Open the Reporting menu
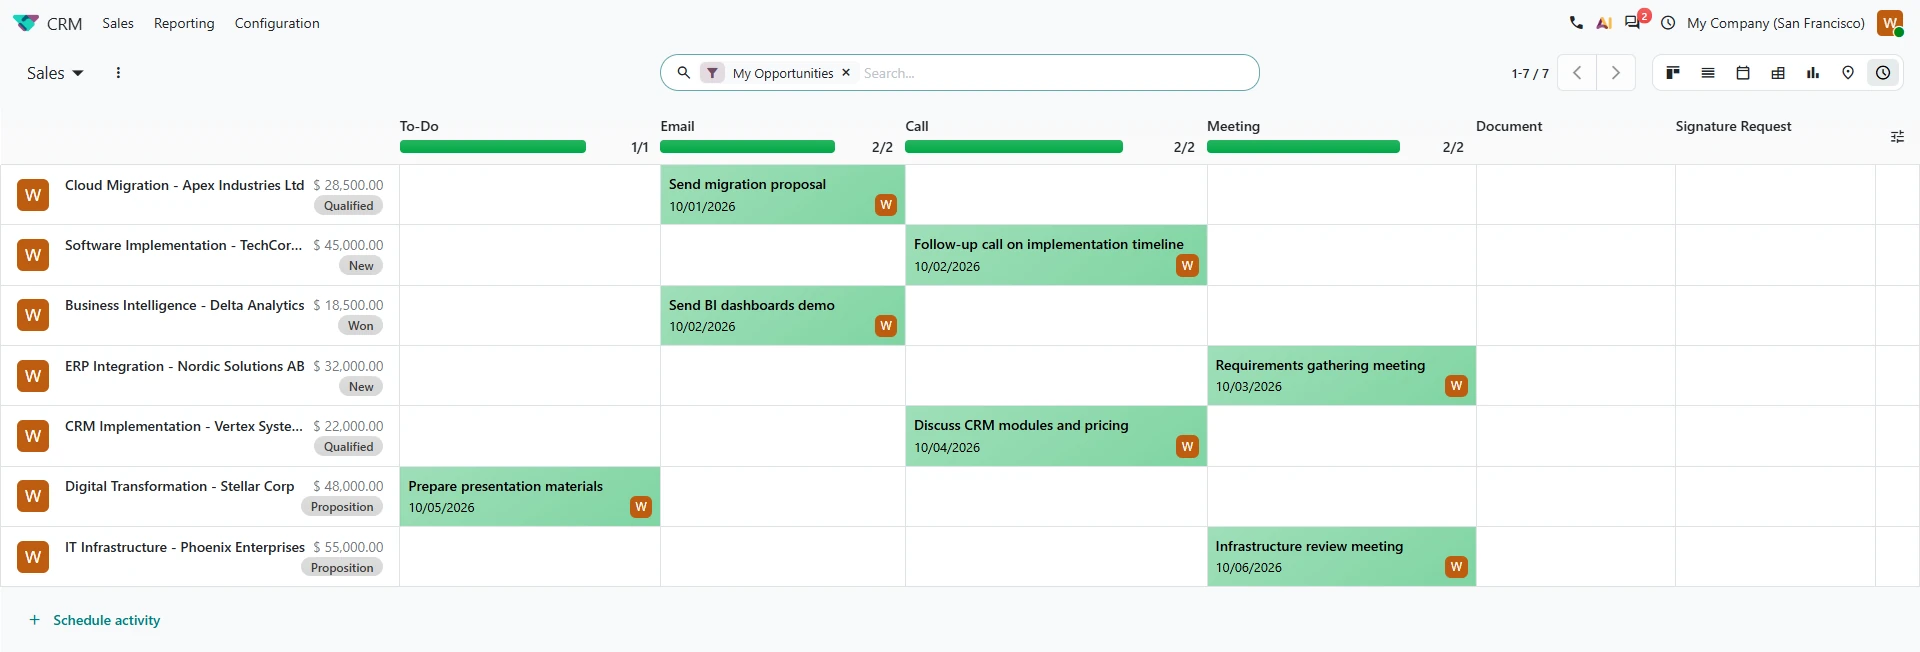The image size is (1920, 652). [x=184, y=23]
